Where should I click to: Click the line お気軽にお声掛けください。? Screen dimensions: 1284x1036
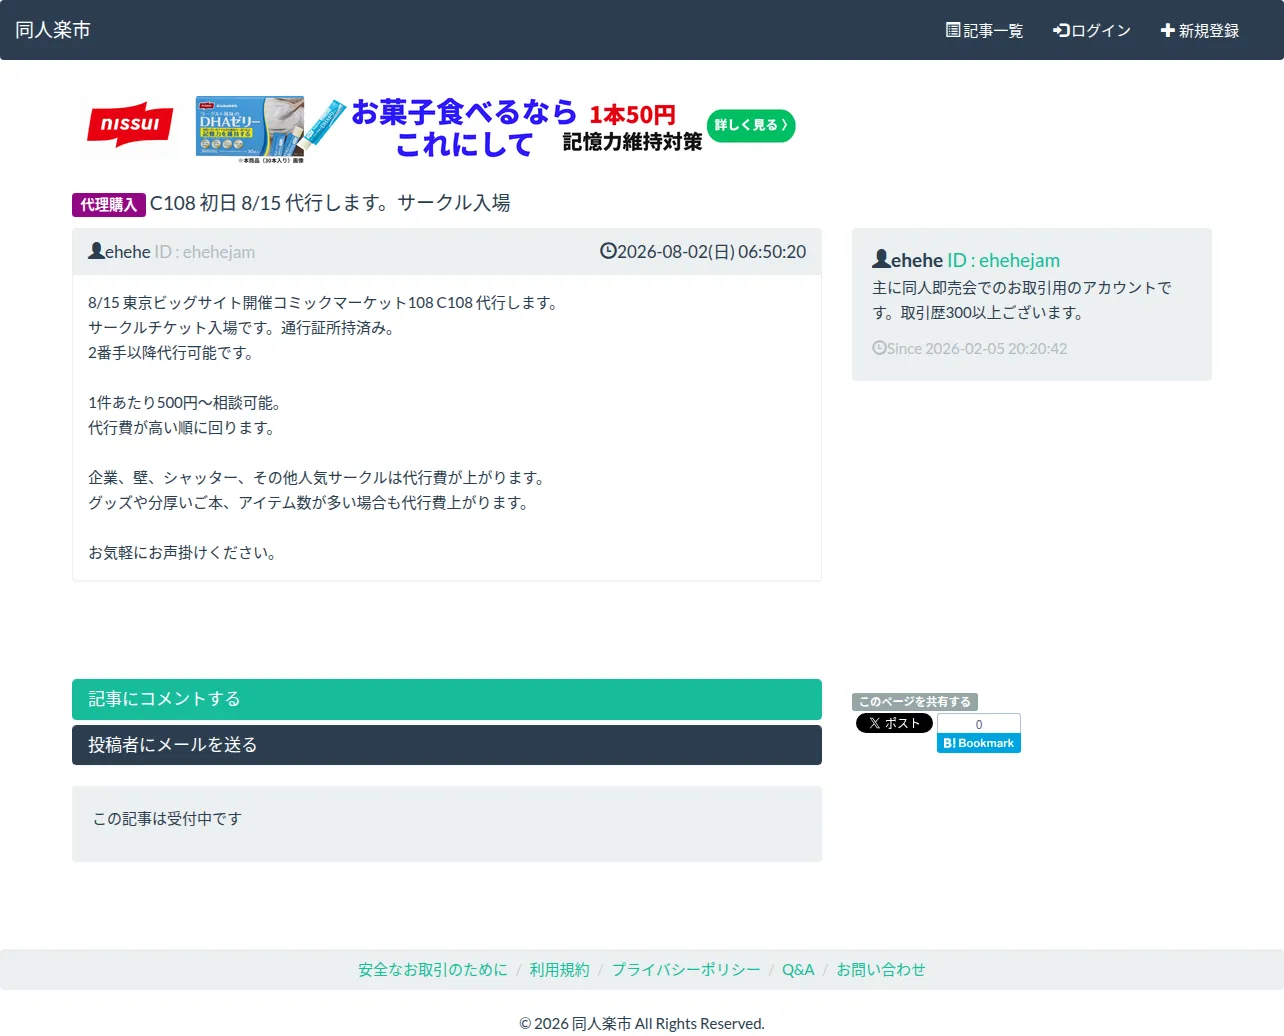coord(185,553)
